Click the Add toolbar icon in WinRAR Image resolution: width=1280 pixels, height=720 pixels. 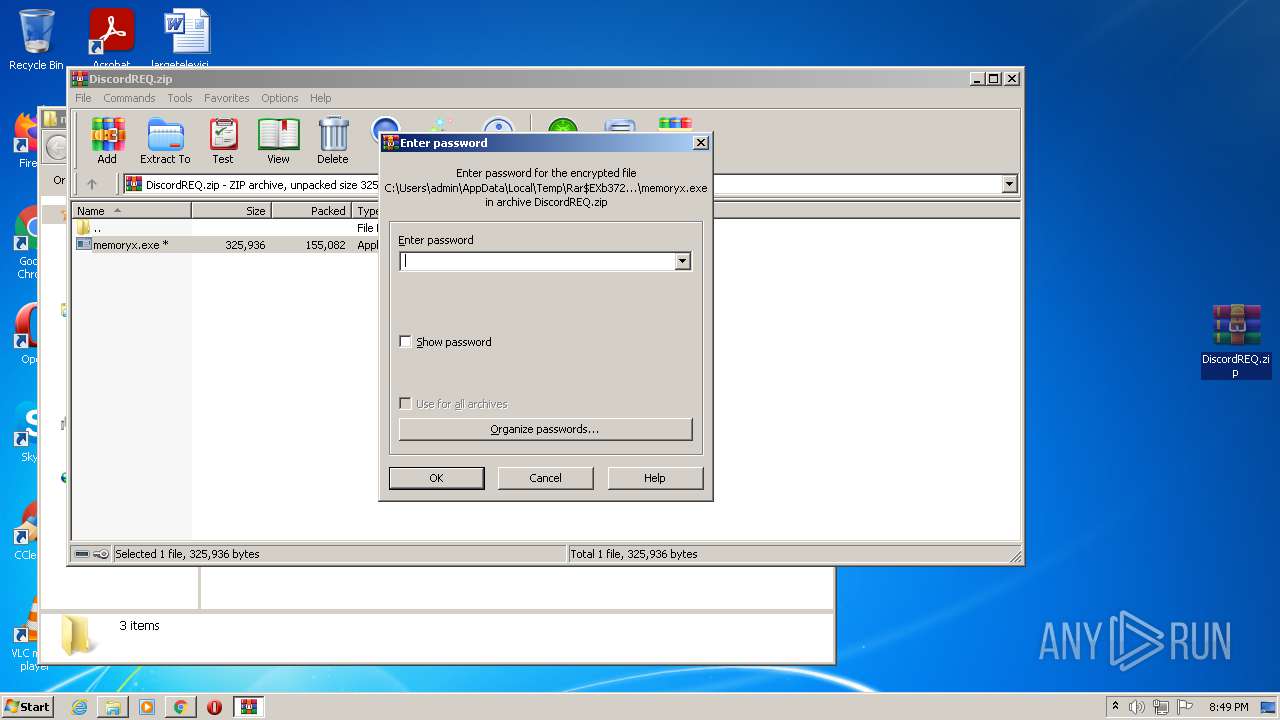click(107, 140)
